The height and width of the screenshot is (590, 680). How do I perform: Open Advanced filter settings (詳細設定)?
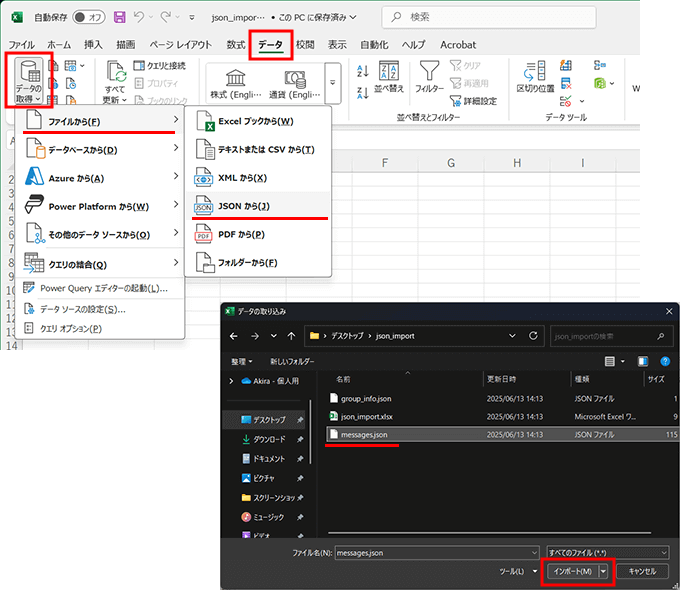pyautogui.click(x=474, y=101)
